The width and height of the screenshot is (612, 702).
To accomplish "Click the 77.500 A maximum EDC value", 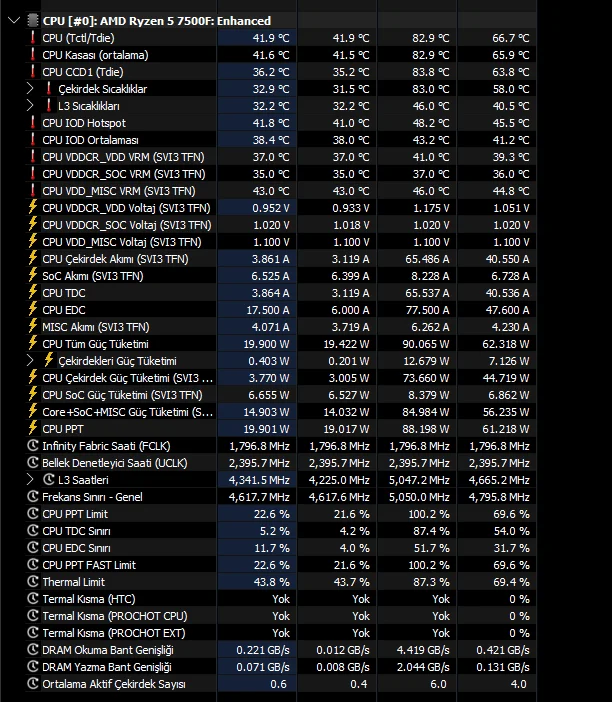I will 428,310.
